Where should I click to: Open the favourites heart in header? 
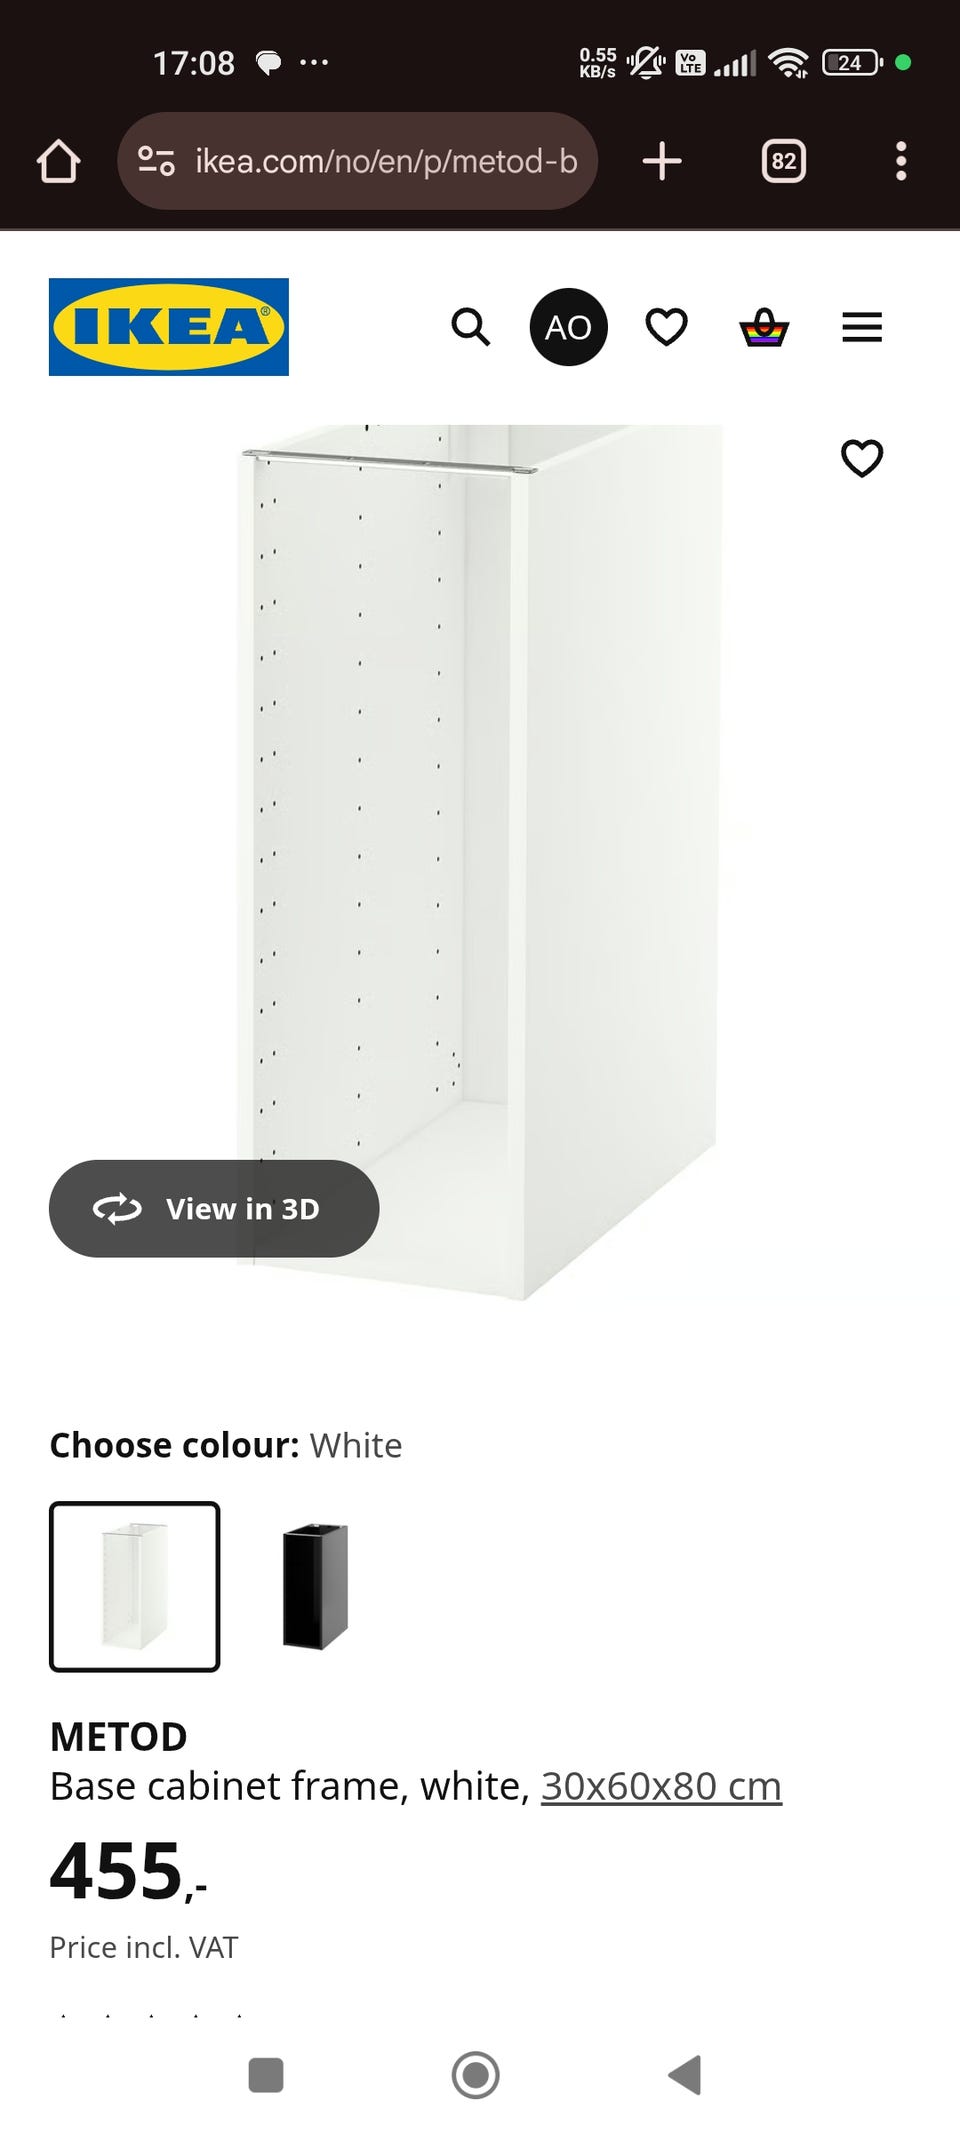tap(666, 327)
